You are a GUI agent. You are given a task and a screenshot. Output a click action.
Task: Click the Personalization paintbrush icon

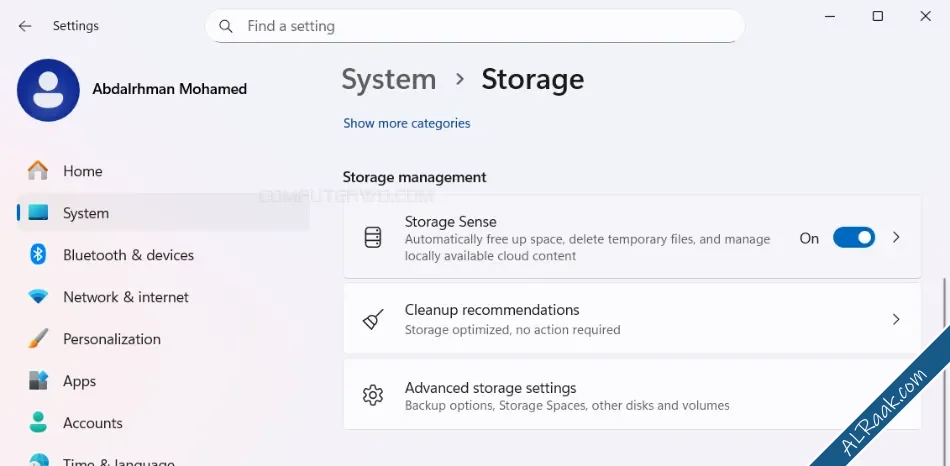[38, 339]
